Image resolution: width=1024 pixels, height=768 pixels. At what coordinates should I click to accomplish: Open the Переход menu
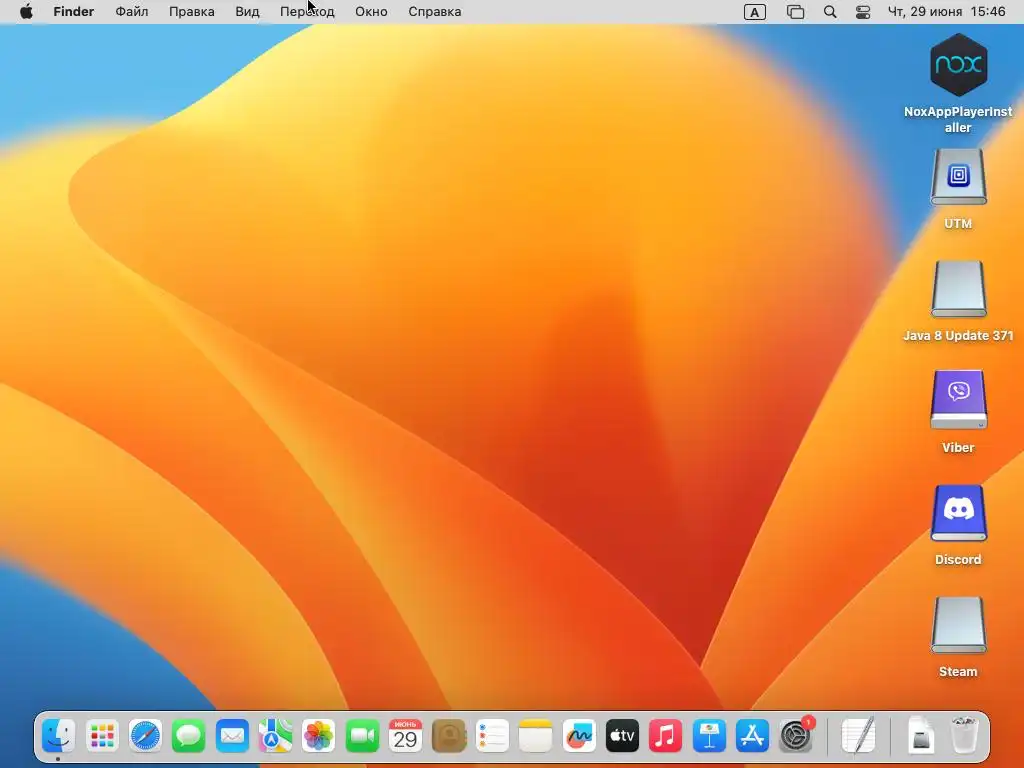[307, 12]
